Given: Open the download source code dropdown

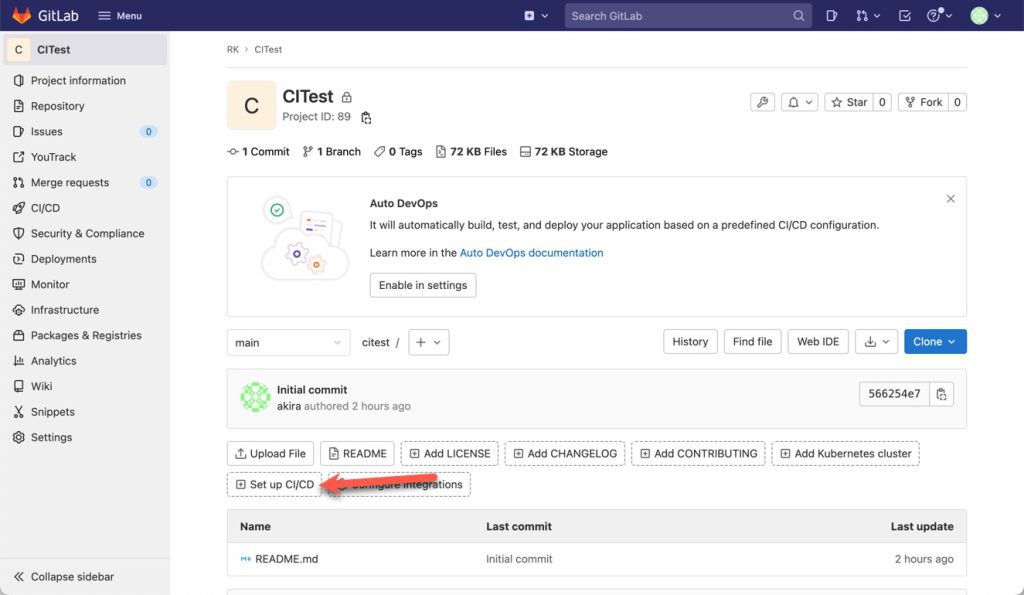Looking at the screenshot, I should pyautogui.click(x=876, y=342).
